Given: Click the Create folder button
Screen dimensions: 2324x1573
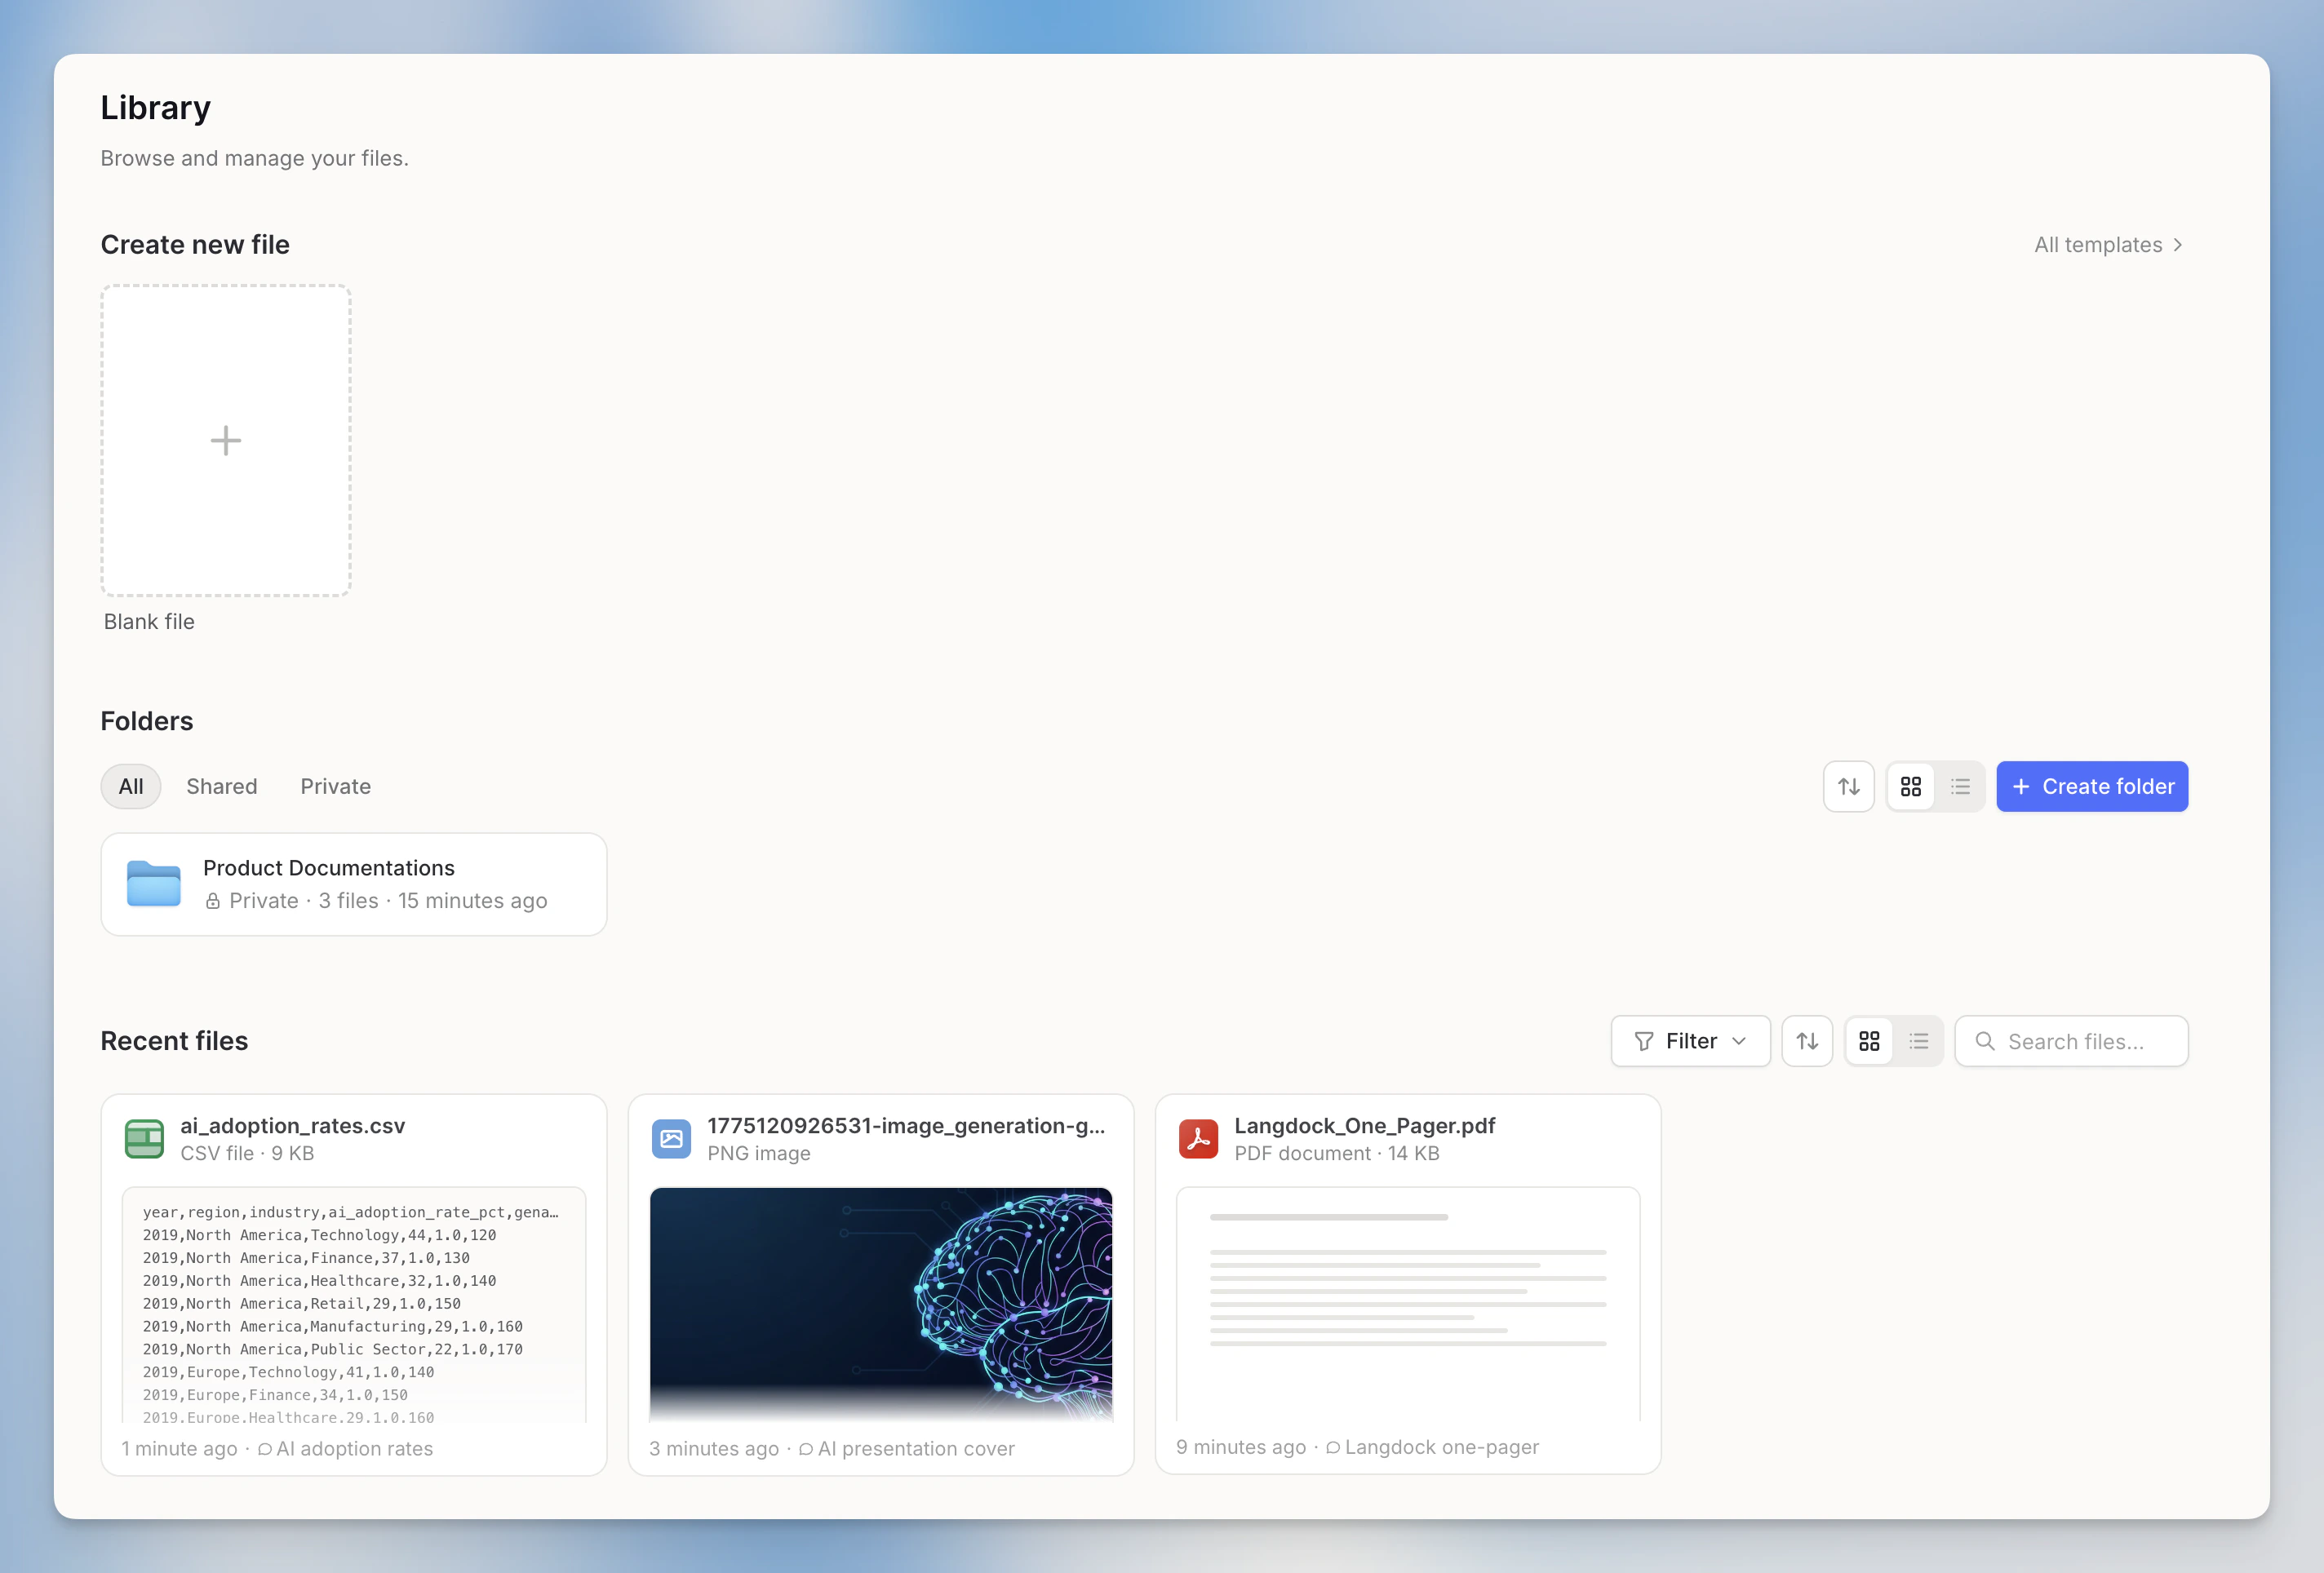Looking at the screenshot, I should pyautogui.click(x=2092, y=786).
